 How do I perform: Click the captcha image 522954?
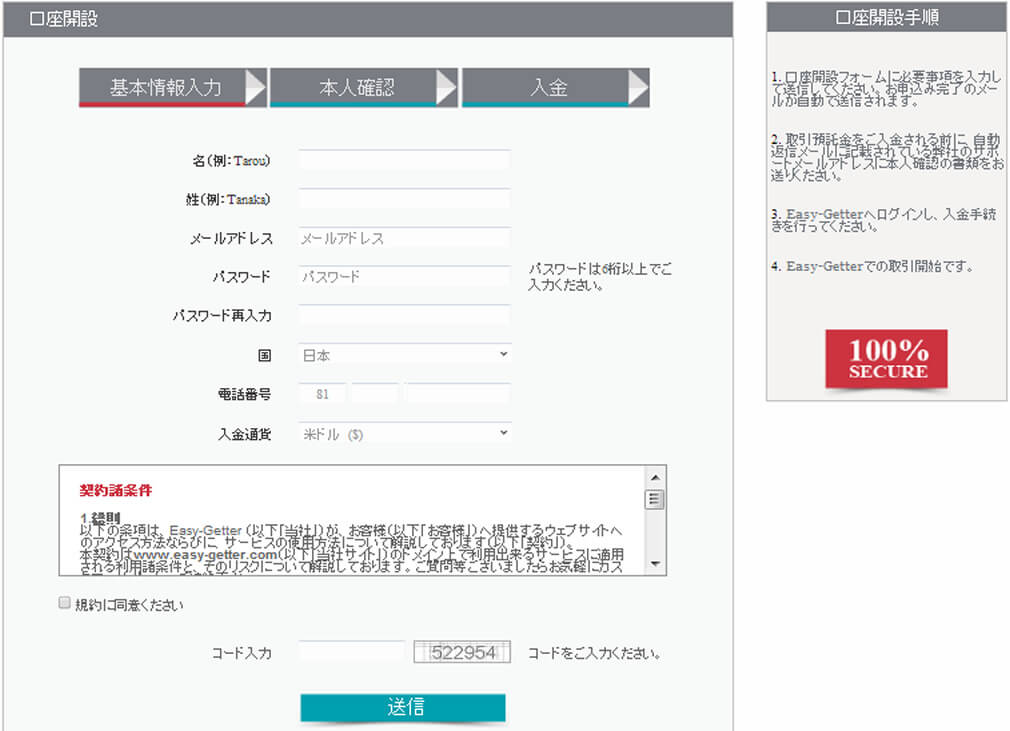(x=462, y=652)
